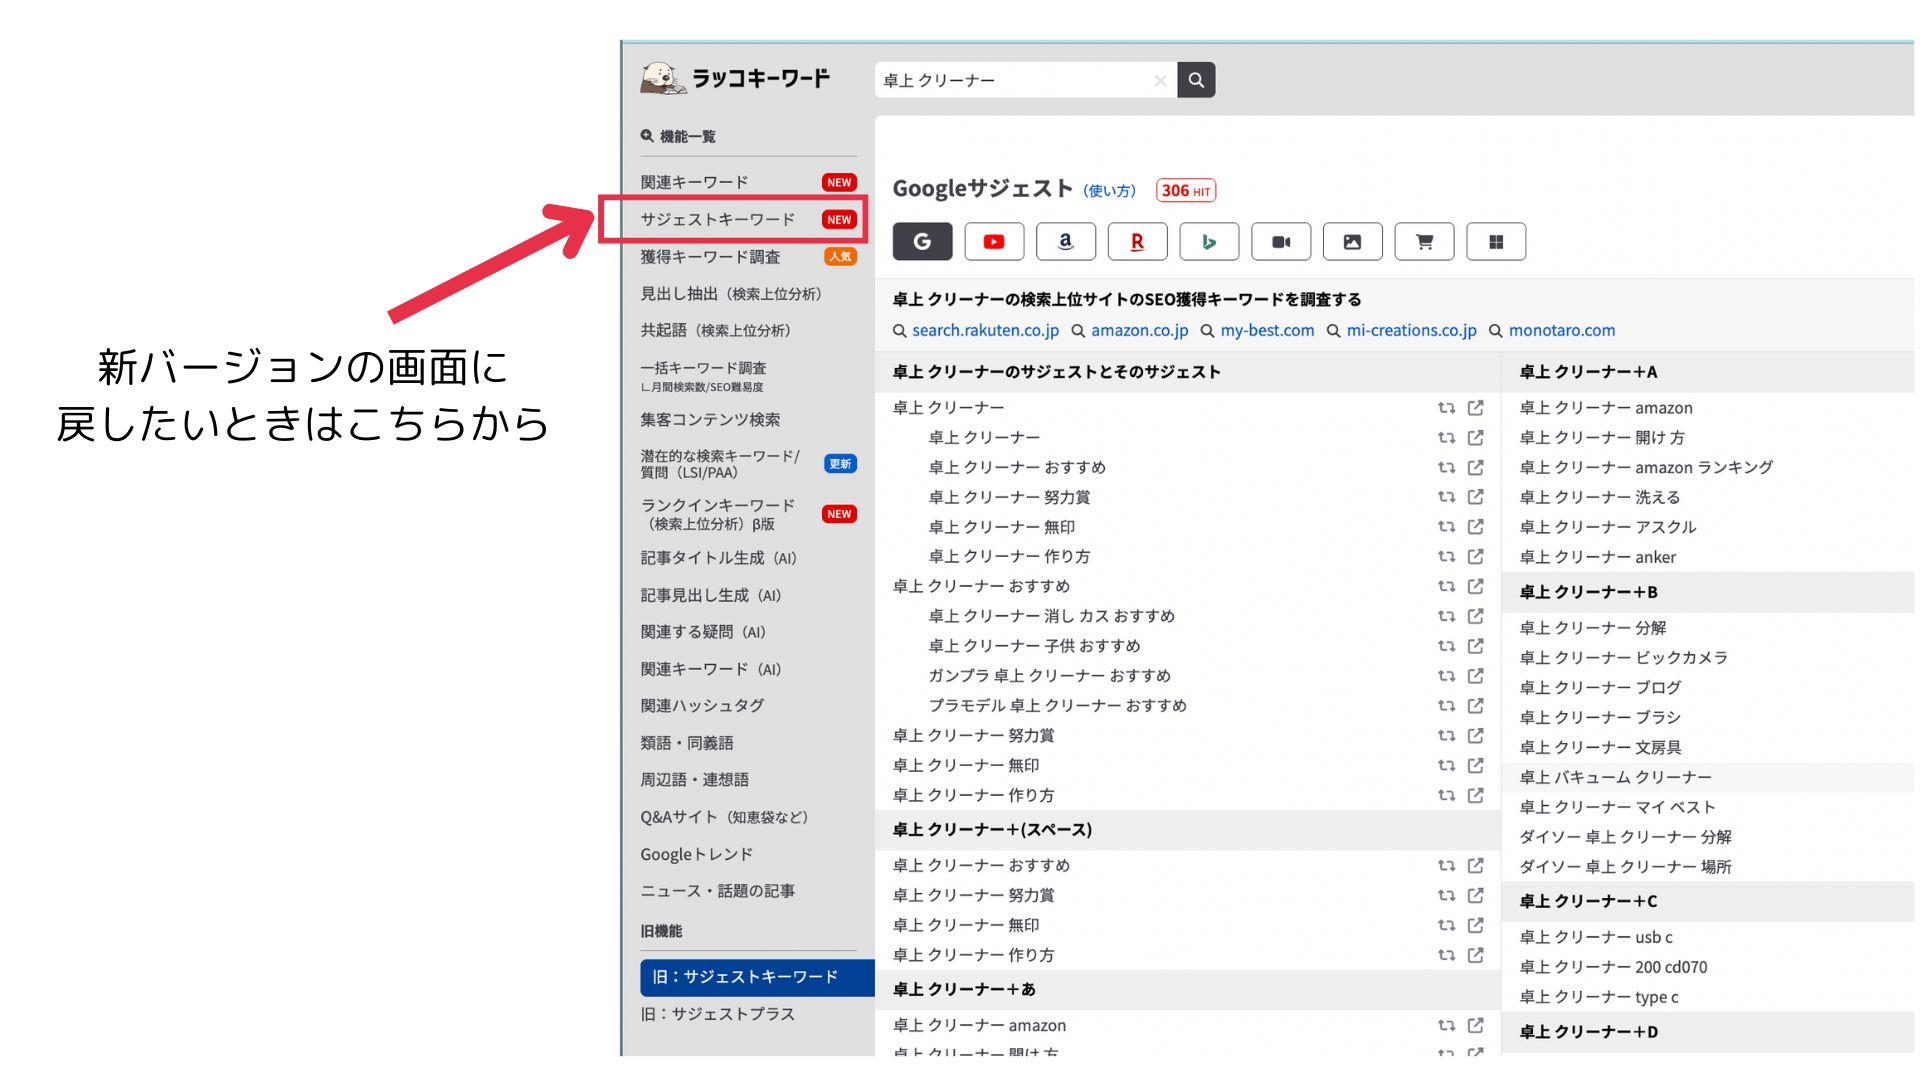The width and height of the screenshot is (1920, 1080).
Task: Click search icon beside search.rakuten.co.jp
Action: coord(899,331)
